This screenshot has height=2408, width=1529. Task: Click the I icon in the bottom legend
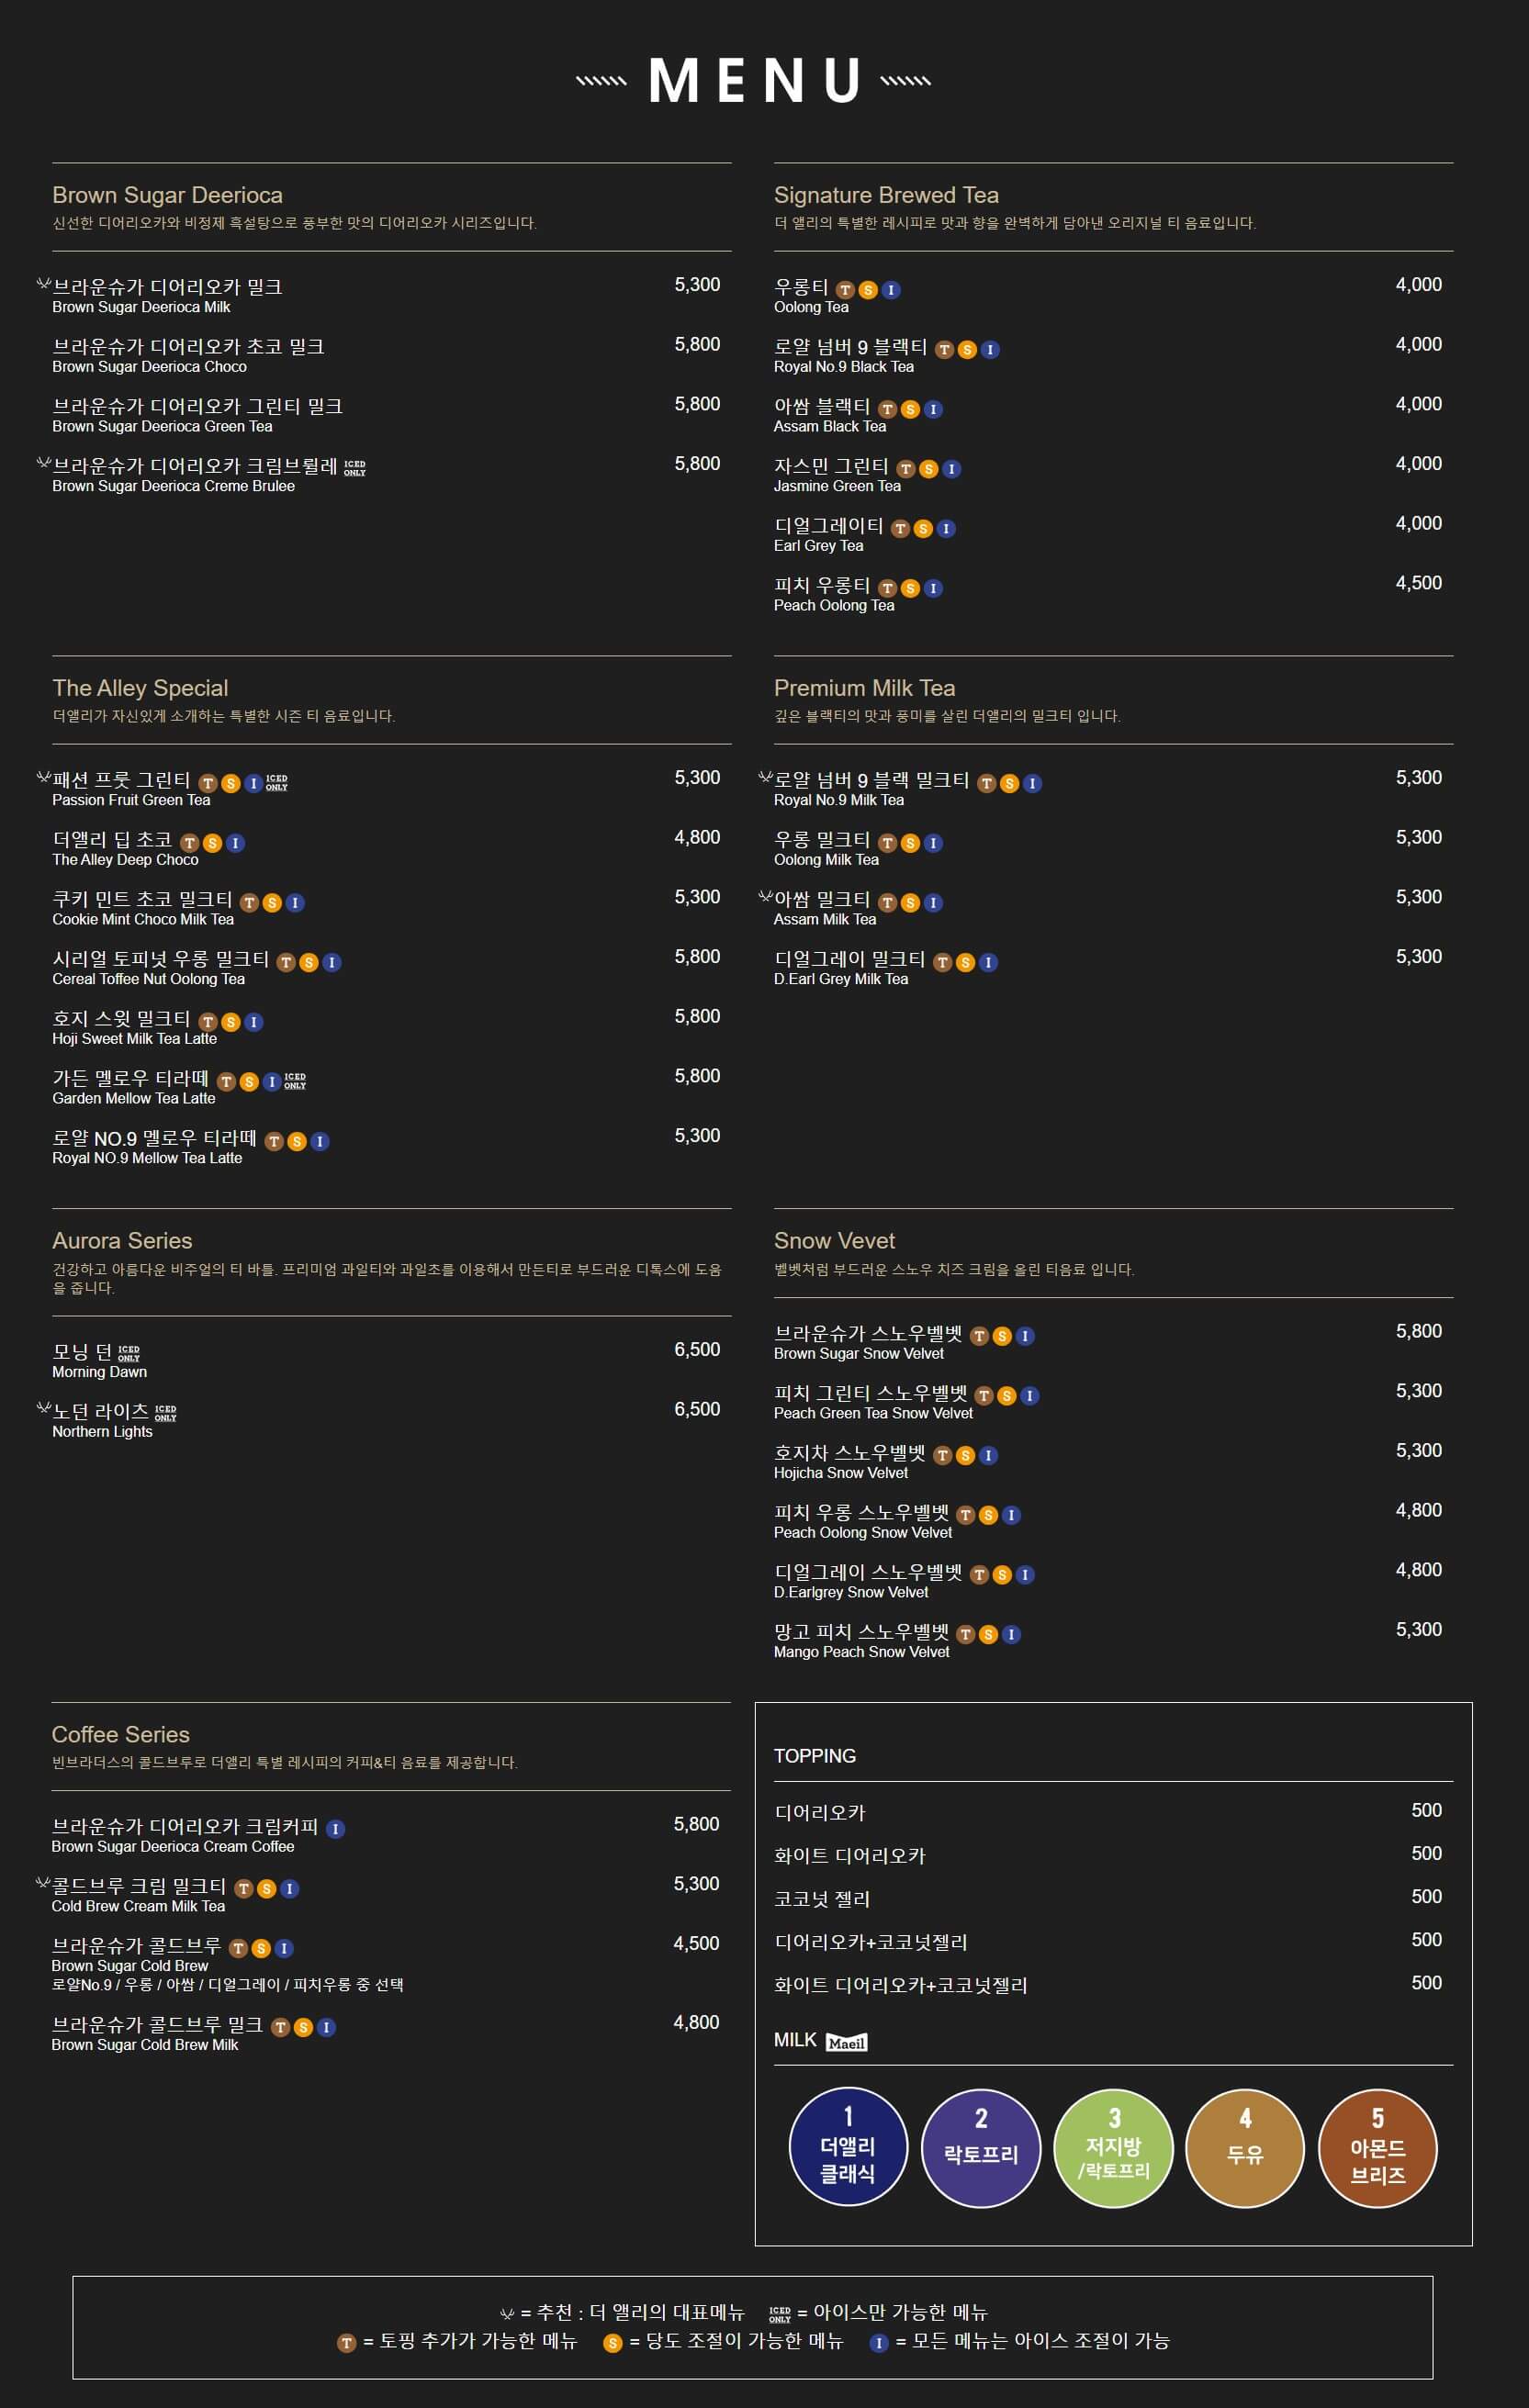tap(879, 2343)
